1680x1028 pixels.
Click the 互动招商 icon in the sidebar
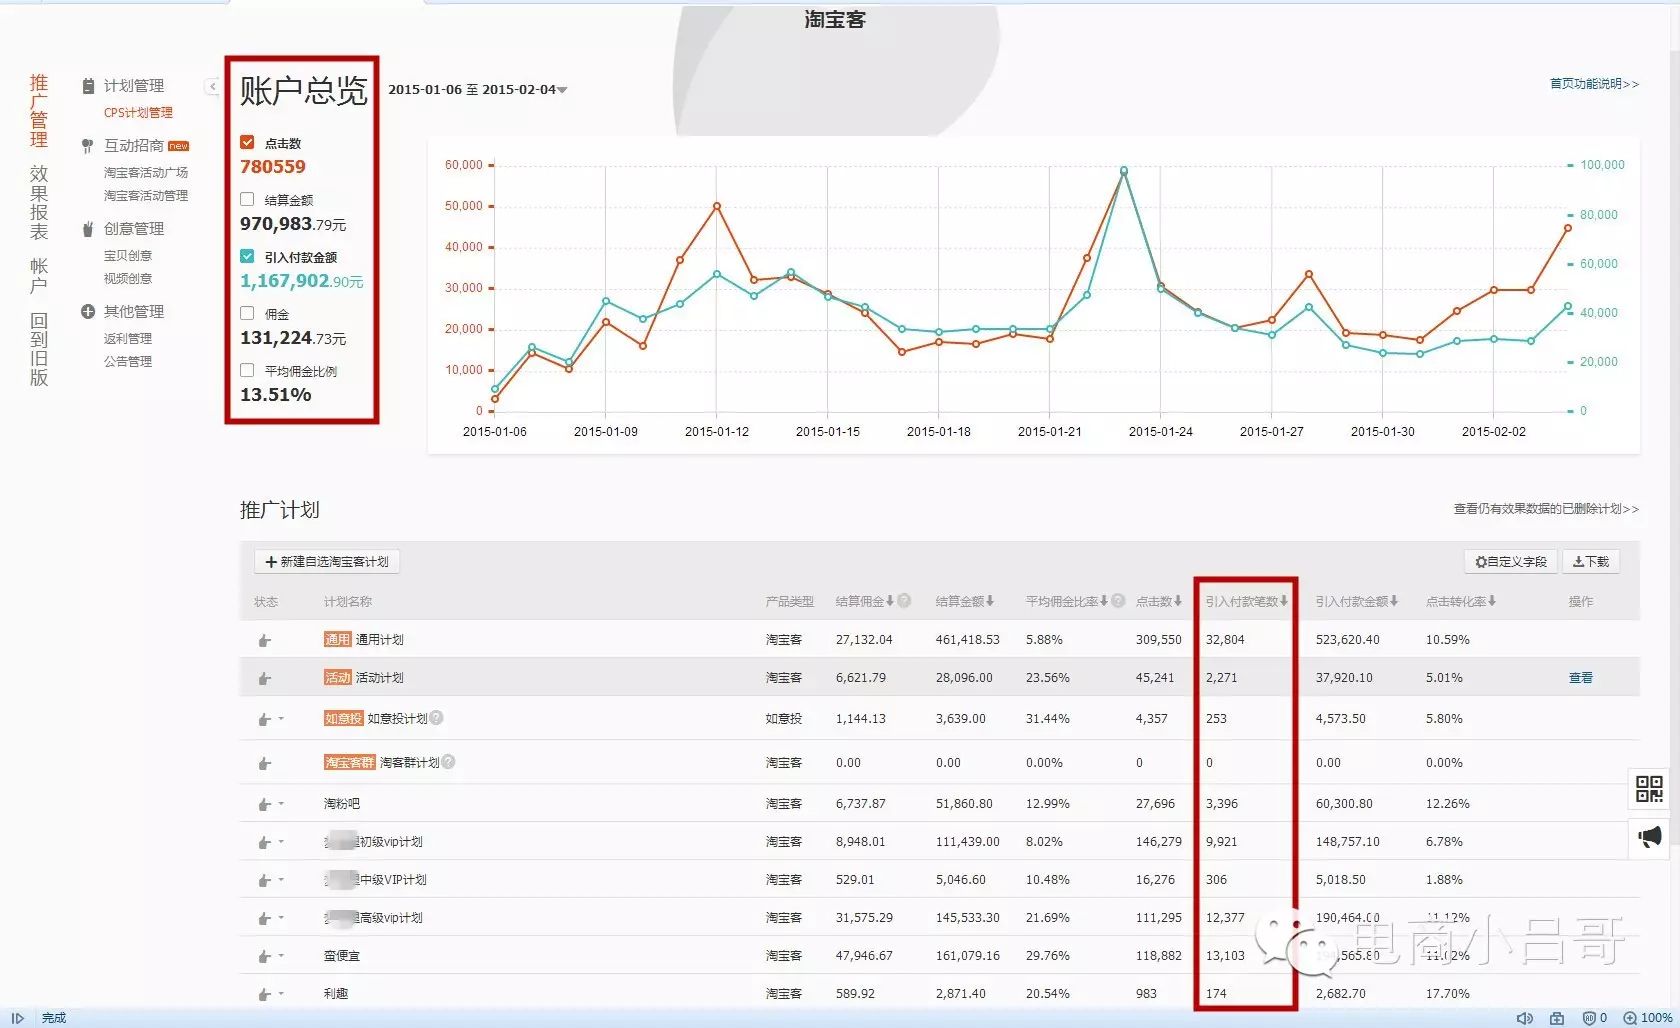click(88, 146)
